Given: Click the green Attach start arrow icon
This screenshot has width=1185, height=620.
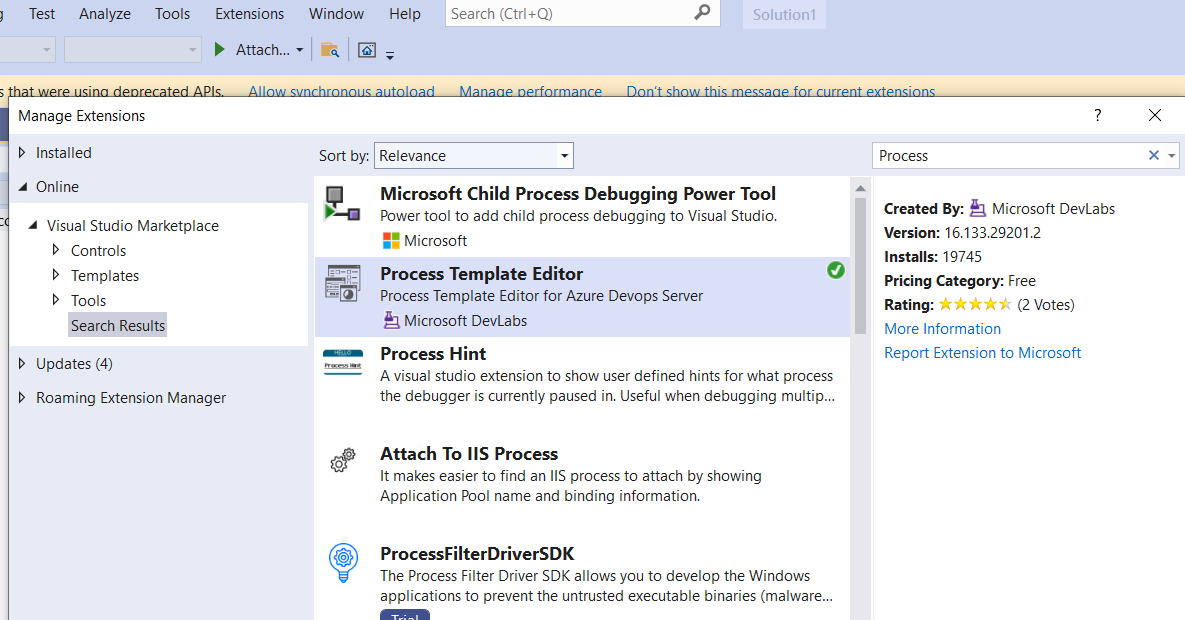Looking at the screenshot, I should point(219,50).
